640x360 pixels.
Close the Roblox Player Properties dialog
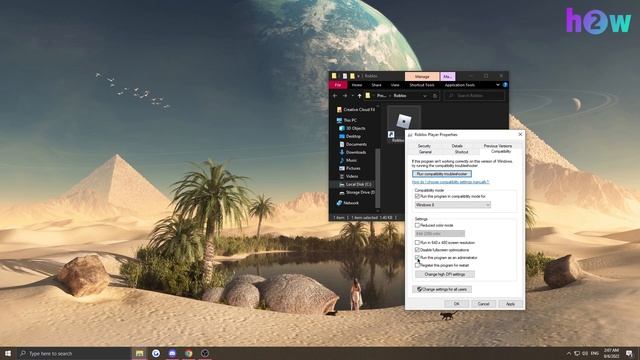click(x=520, y=134)
